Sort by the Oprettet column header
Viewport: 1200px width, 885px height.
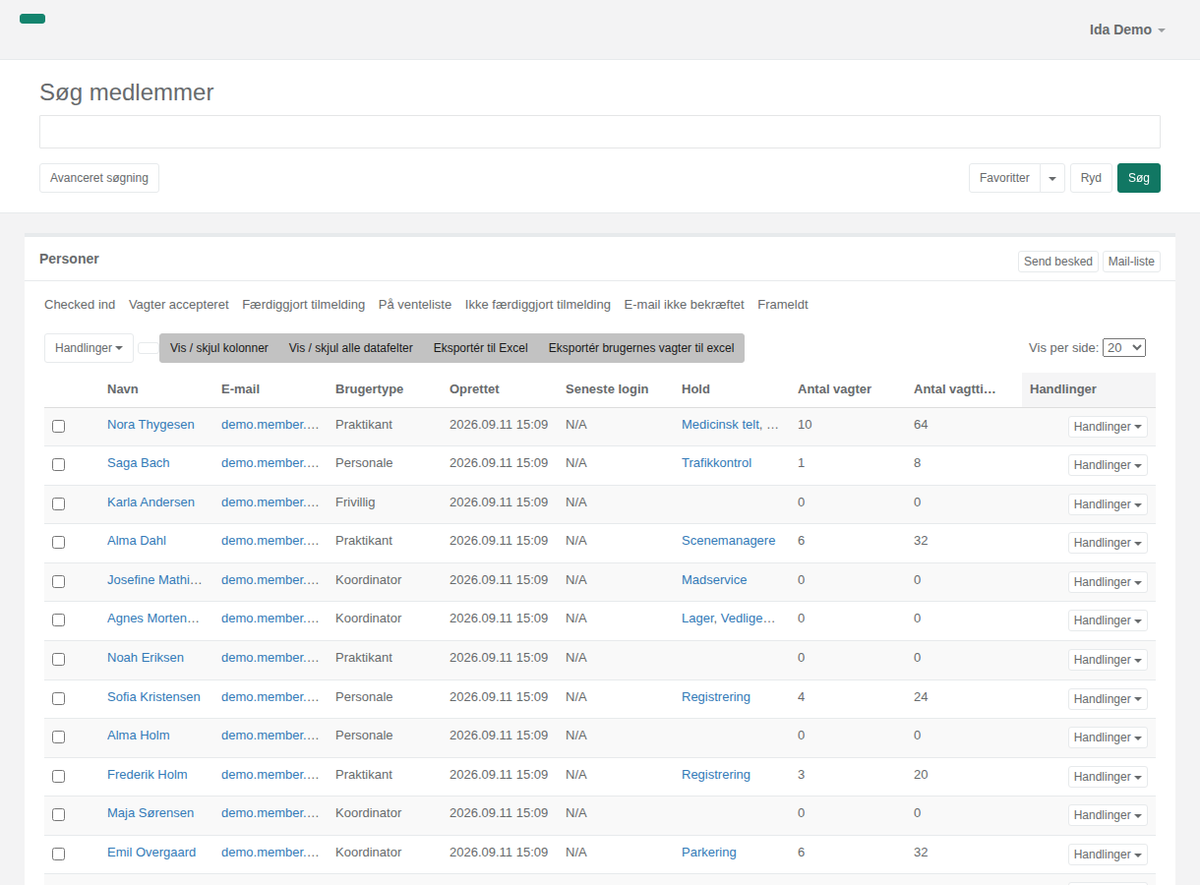pos(474,389)
